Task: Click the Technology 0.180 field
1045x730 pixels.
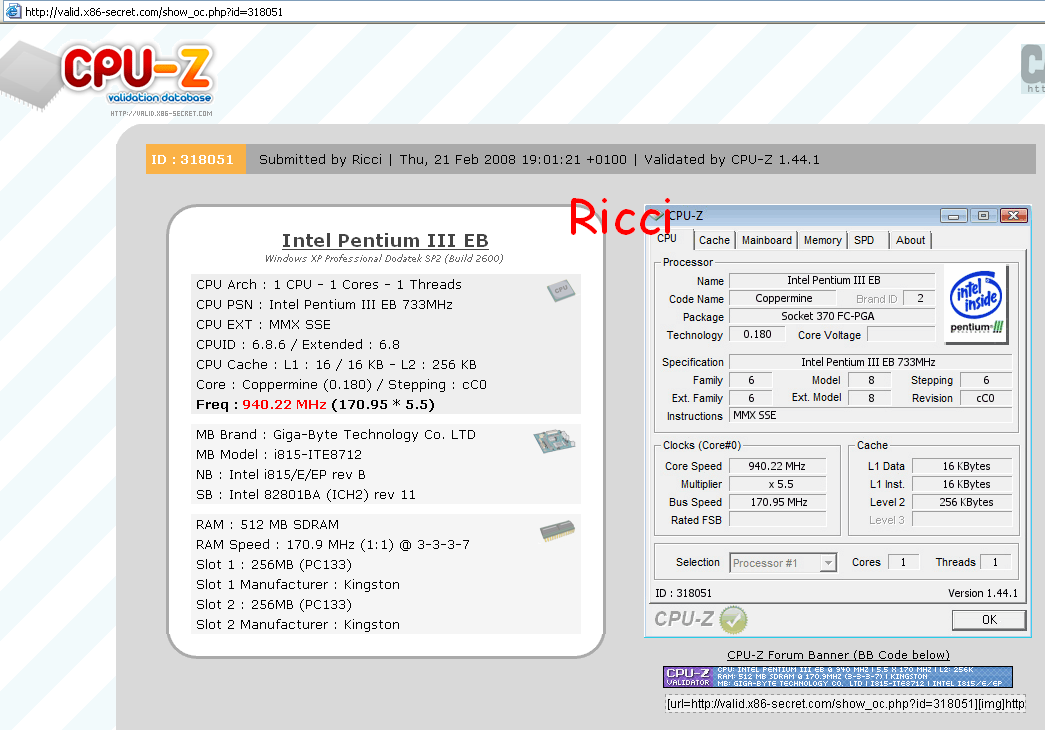Action: coord(757,334)
